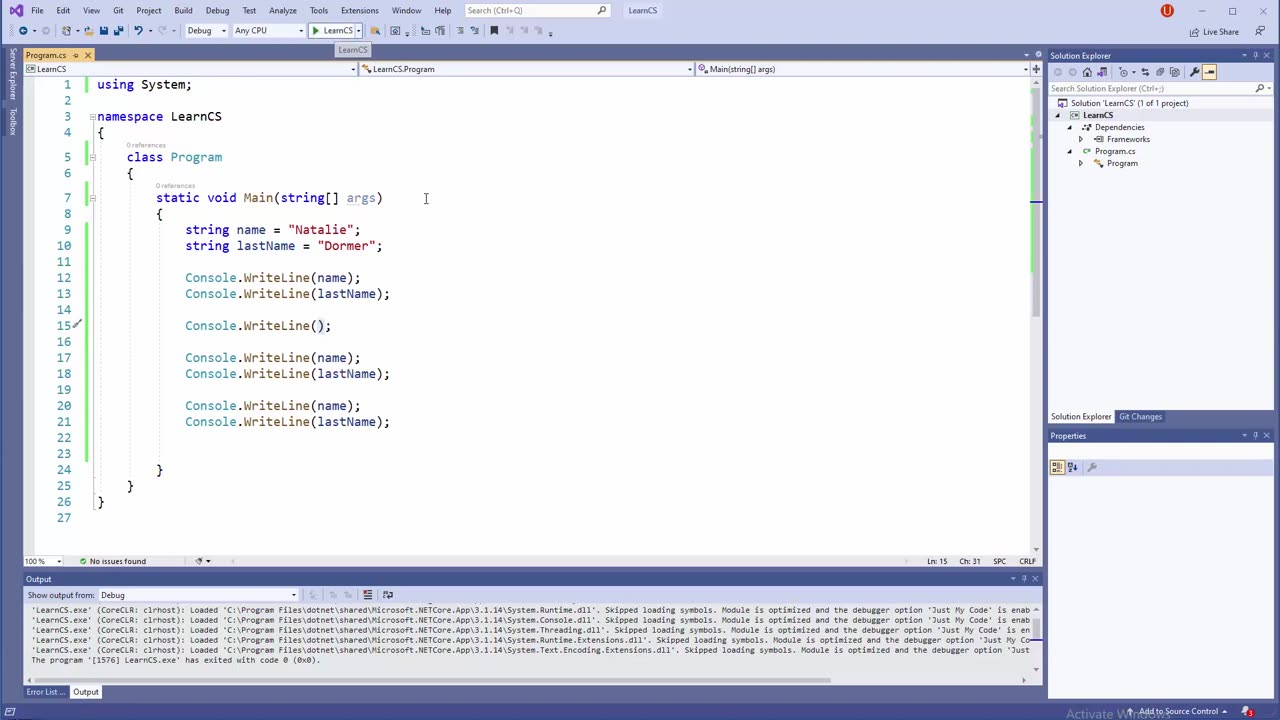Open Server Explorer side tab
The width and height of the screenshot is (1280, 720).
[x=12, y=75]
